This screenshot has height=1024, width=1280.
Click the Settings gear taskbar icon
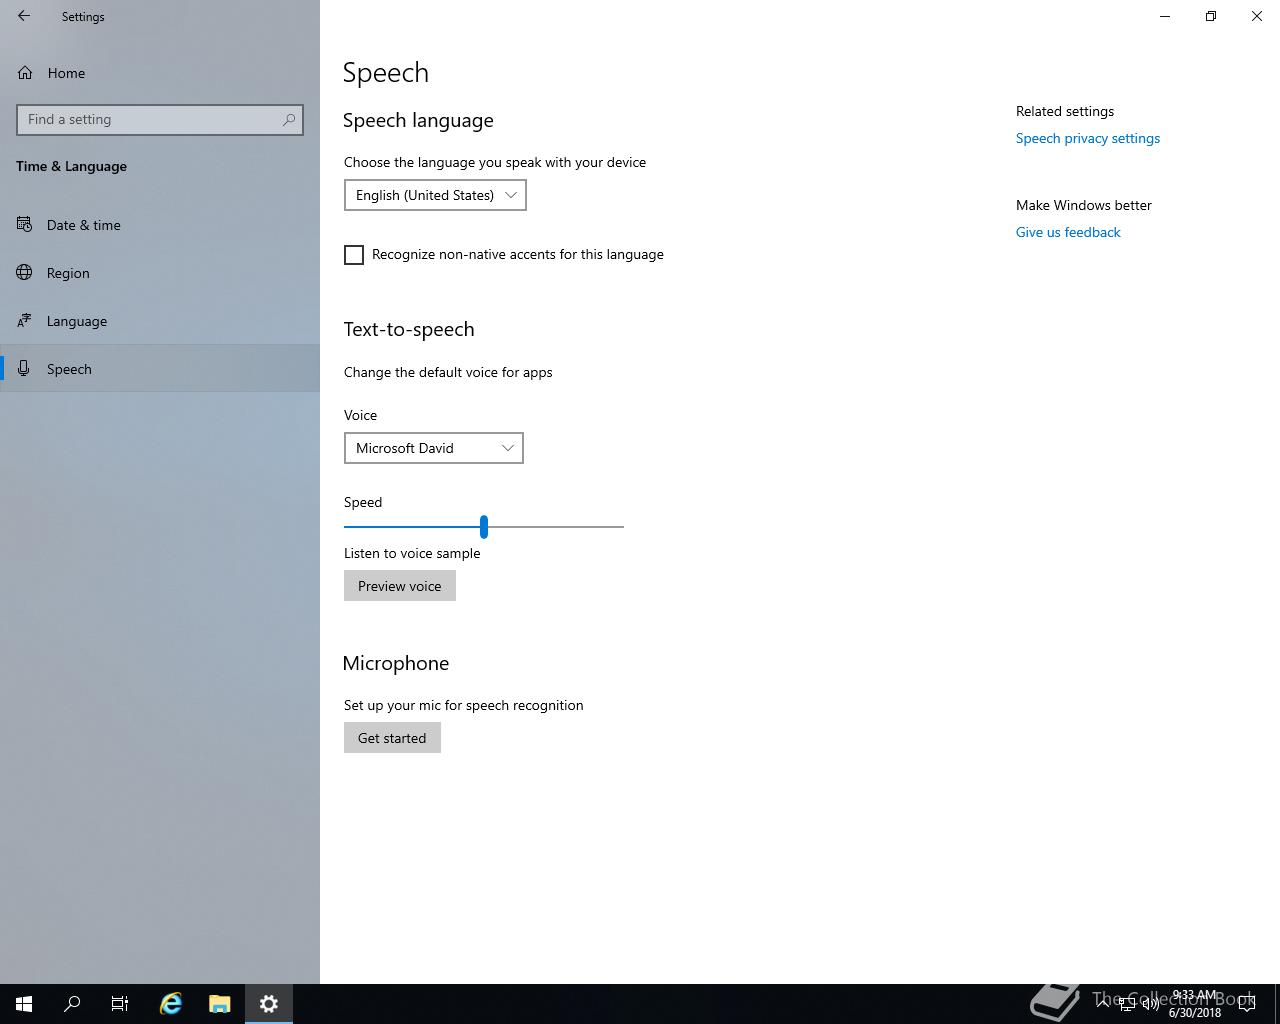[x=269, y=1004]
